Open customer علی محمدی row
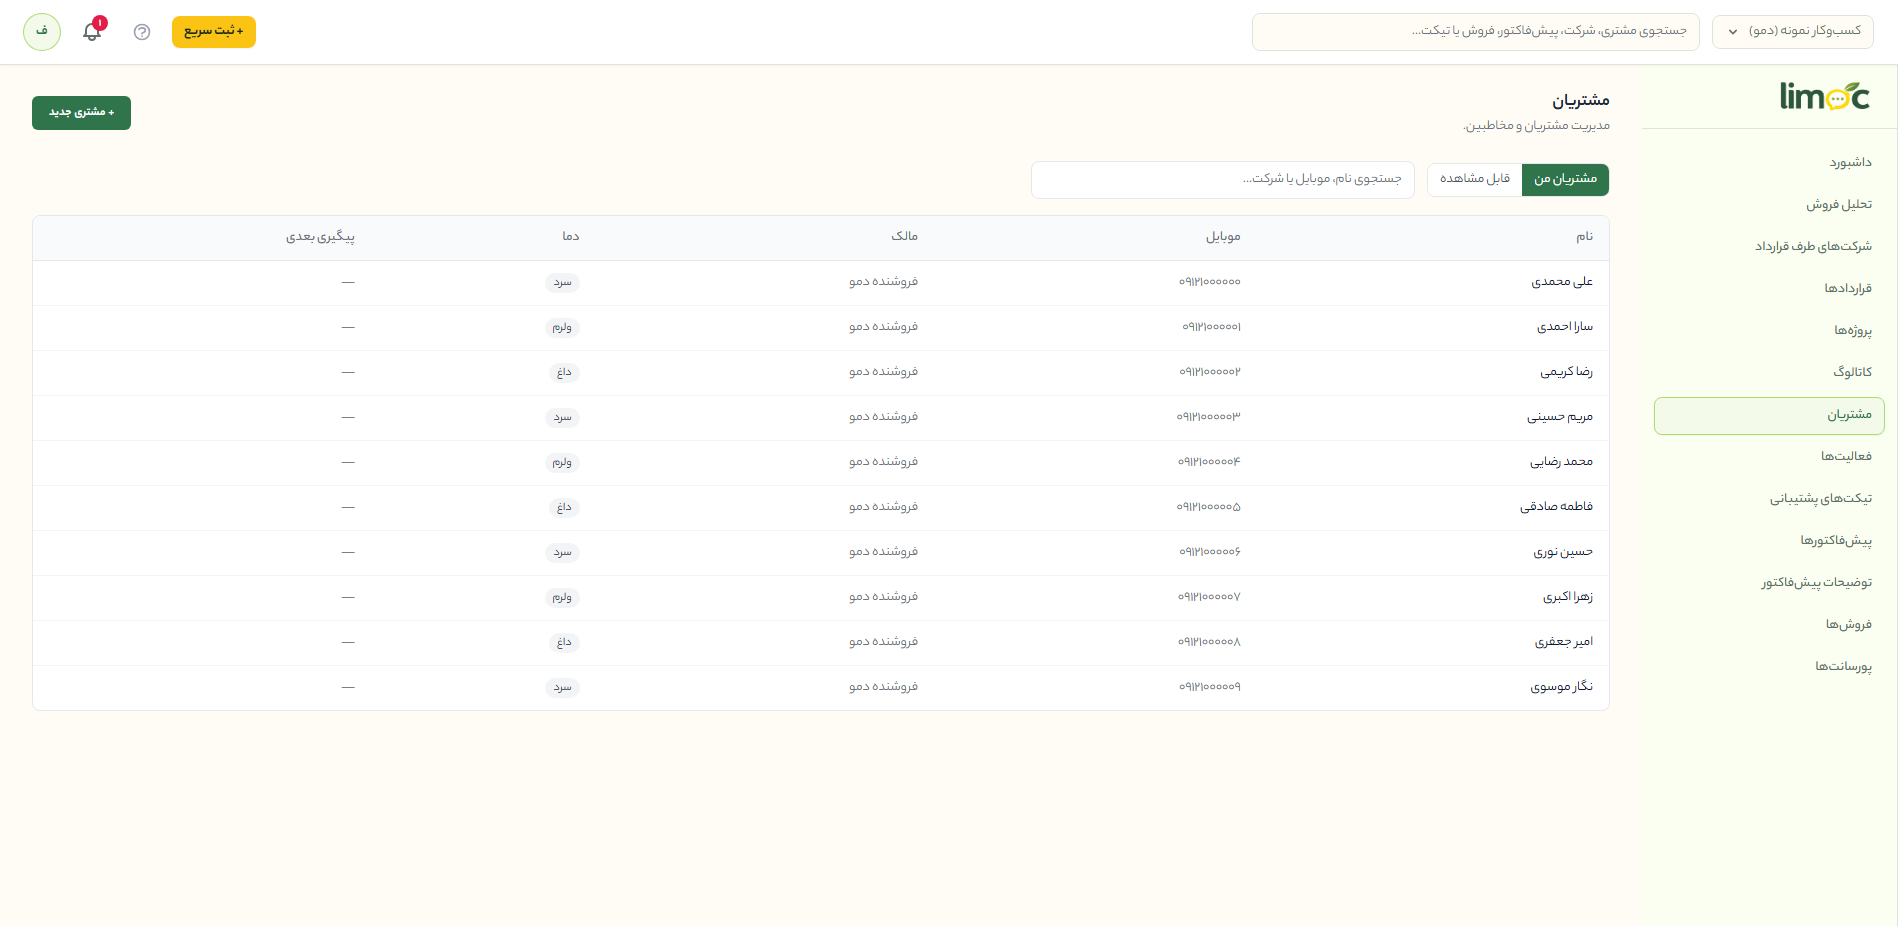Viewport: 1898px width, 926px height. coord(821,283)
